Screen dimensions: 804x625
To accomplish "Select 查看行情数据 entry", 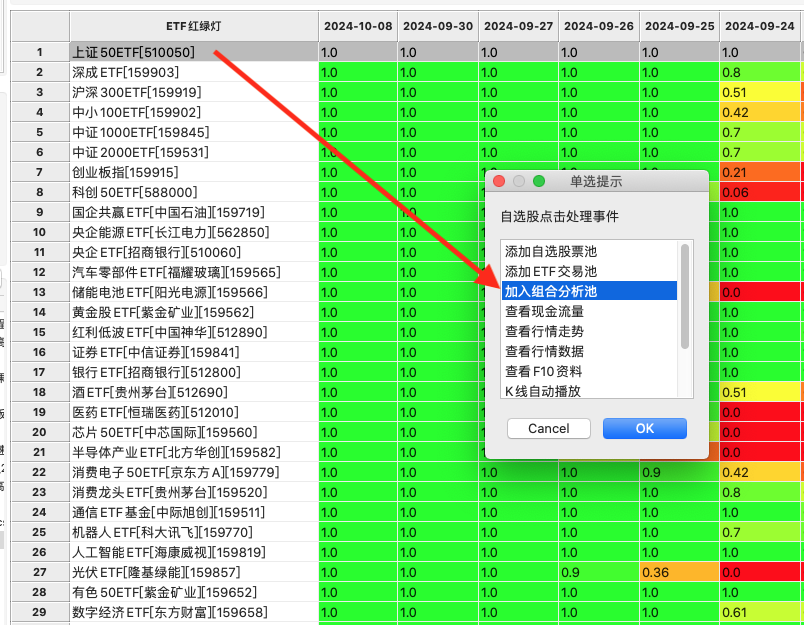I will pos(589,351).
